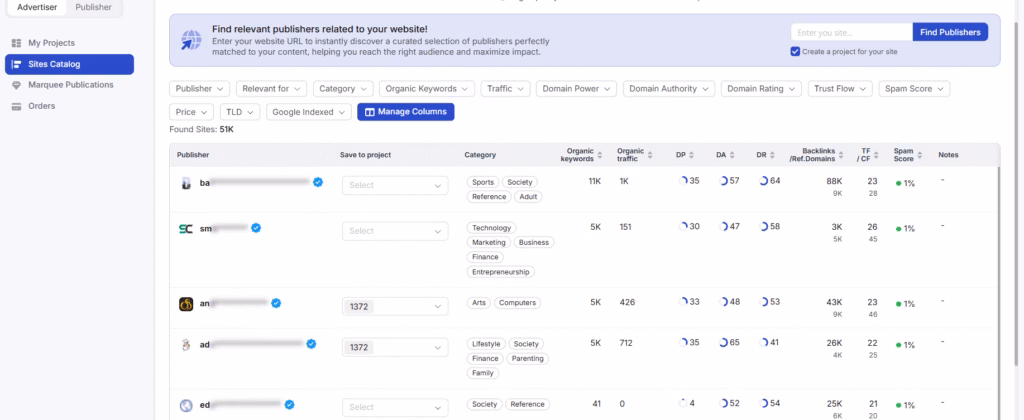Click the Orders sidebar icon
Screen dimensions: 1024x420
tap(16, 106)
